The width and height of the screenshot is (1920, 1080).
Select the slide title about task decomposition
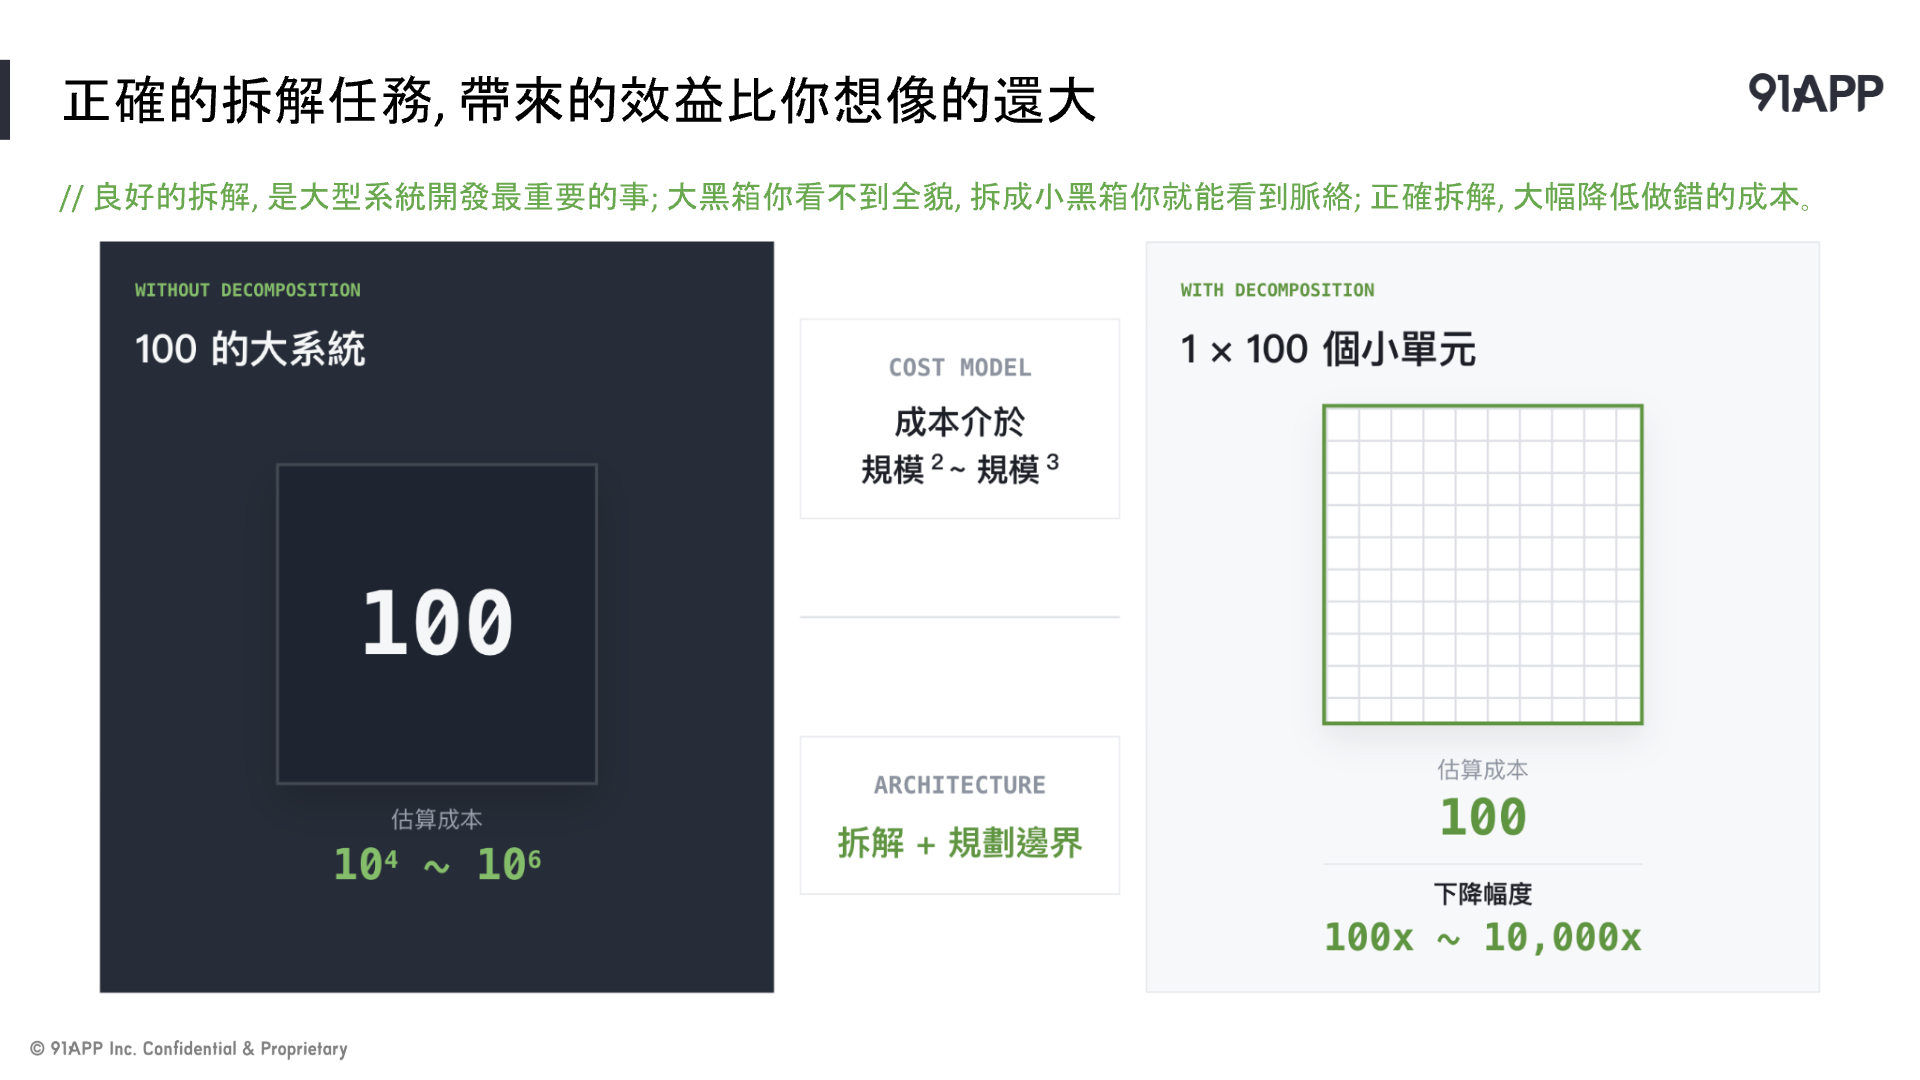pyautogui.click(x=579, y=101)
